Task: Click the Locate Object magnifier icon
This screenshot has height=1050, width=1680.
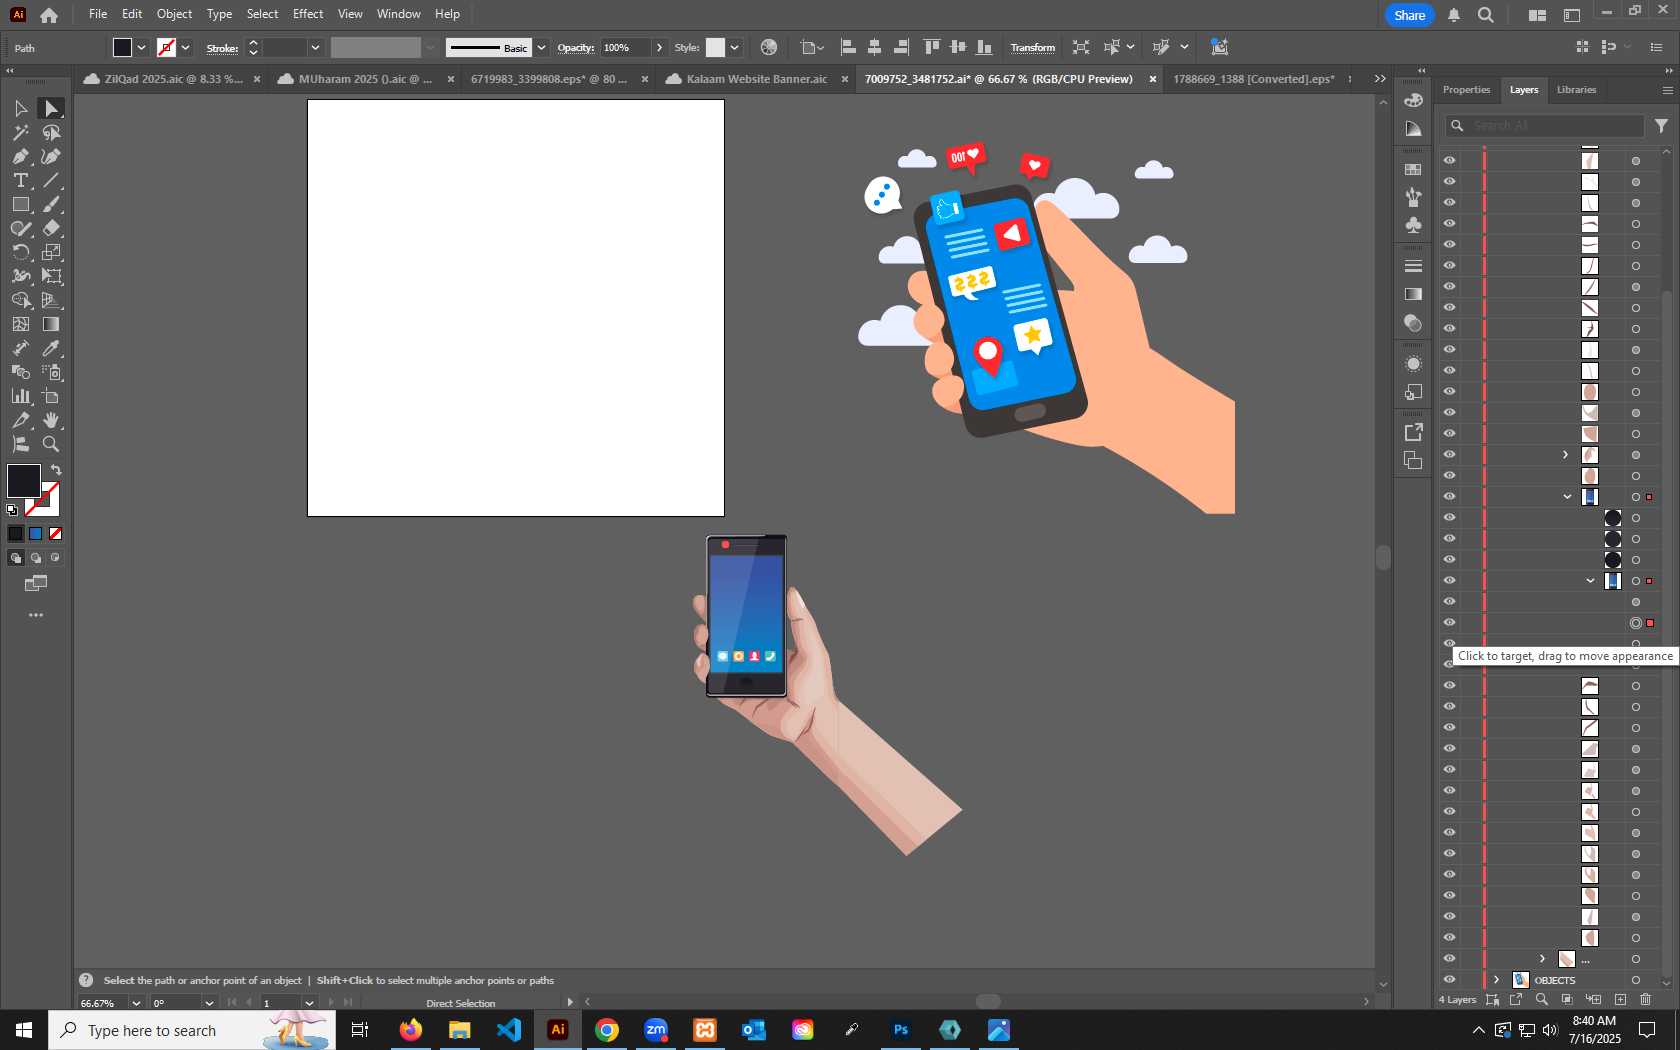Action: pos(1541,999)
